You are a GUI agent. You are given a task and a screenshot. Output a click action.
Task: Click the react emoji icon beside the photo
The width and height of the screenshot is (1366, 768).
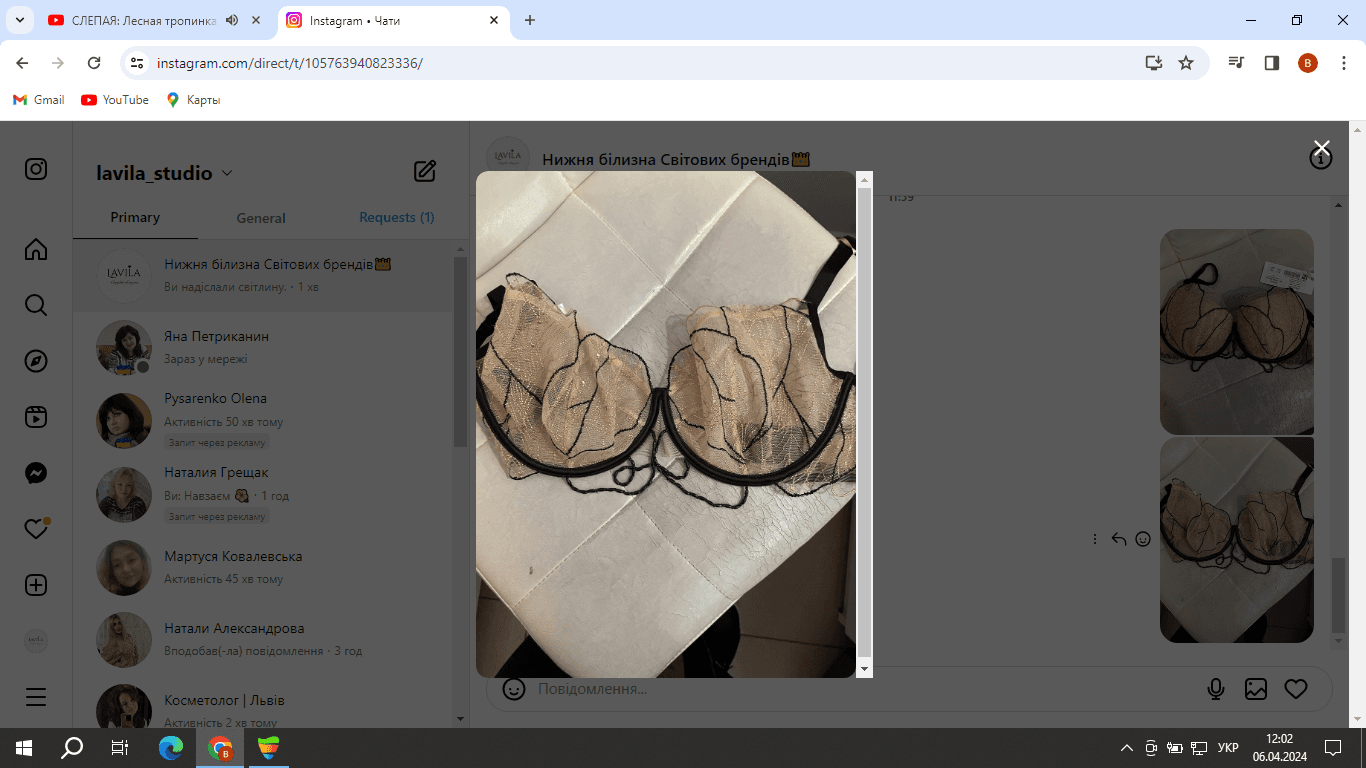(1143, 539)
